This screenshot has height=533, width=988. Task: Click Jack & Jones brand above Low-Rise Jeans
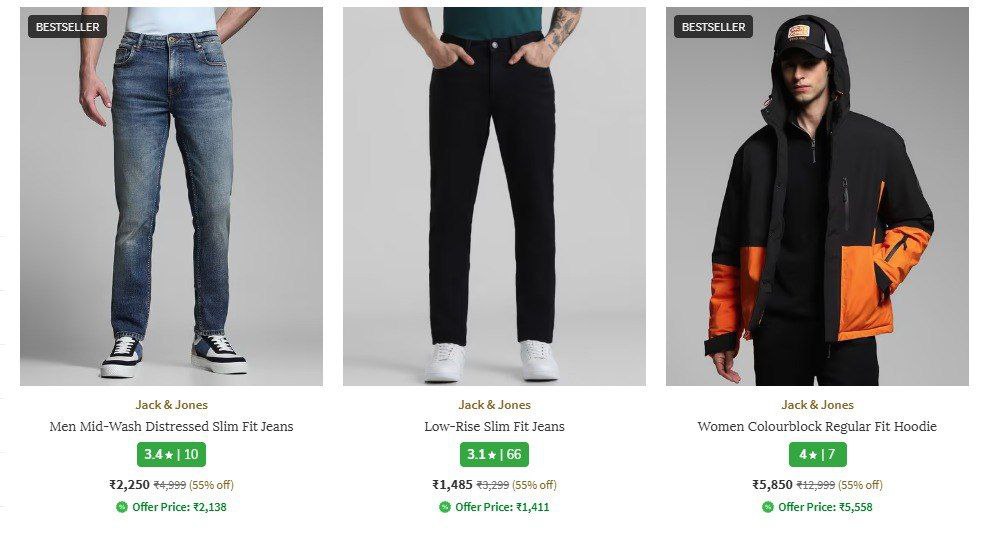click(x=494, y=405)
